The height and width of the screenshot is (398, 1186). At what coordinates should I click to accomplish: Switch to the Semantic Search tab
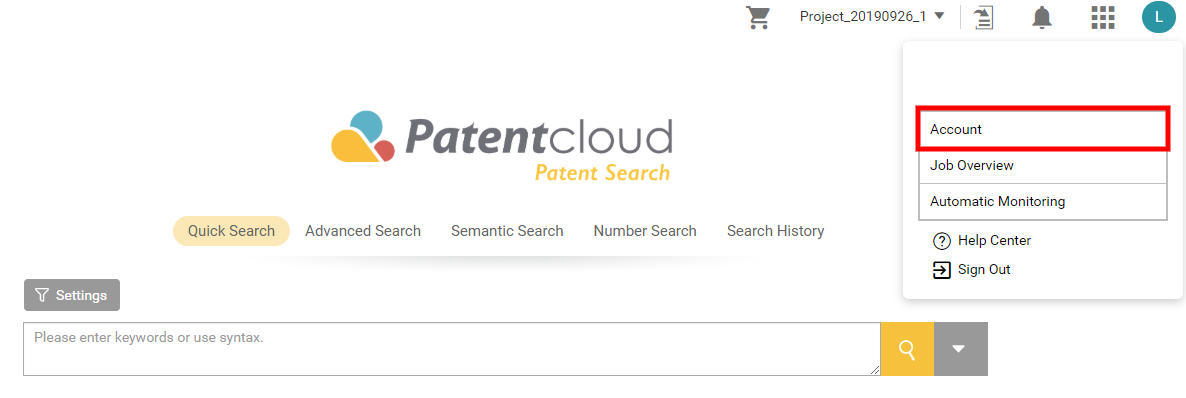pos(507,231)
